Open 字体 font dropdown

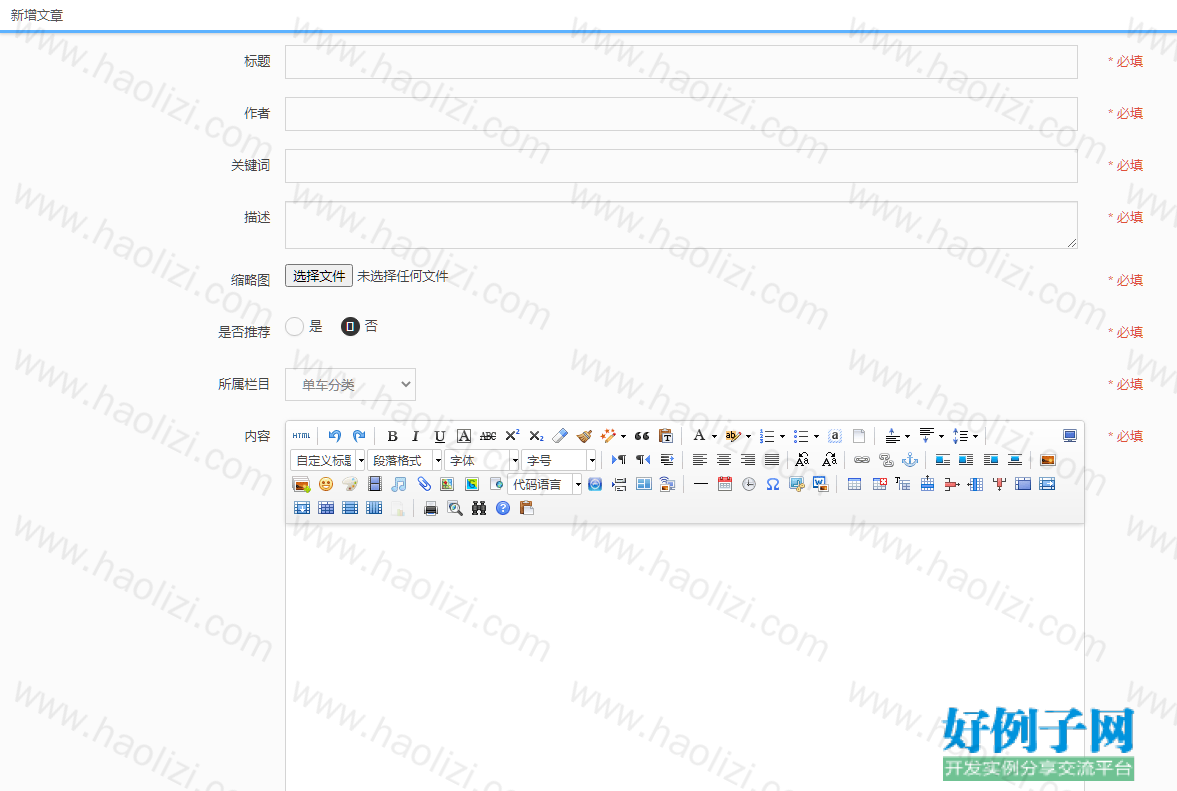click(x=483, y=460)
